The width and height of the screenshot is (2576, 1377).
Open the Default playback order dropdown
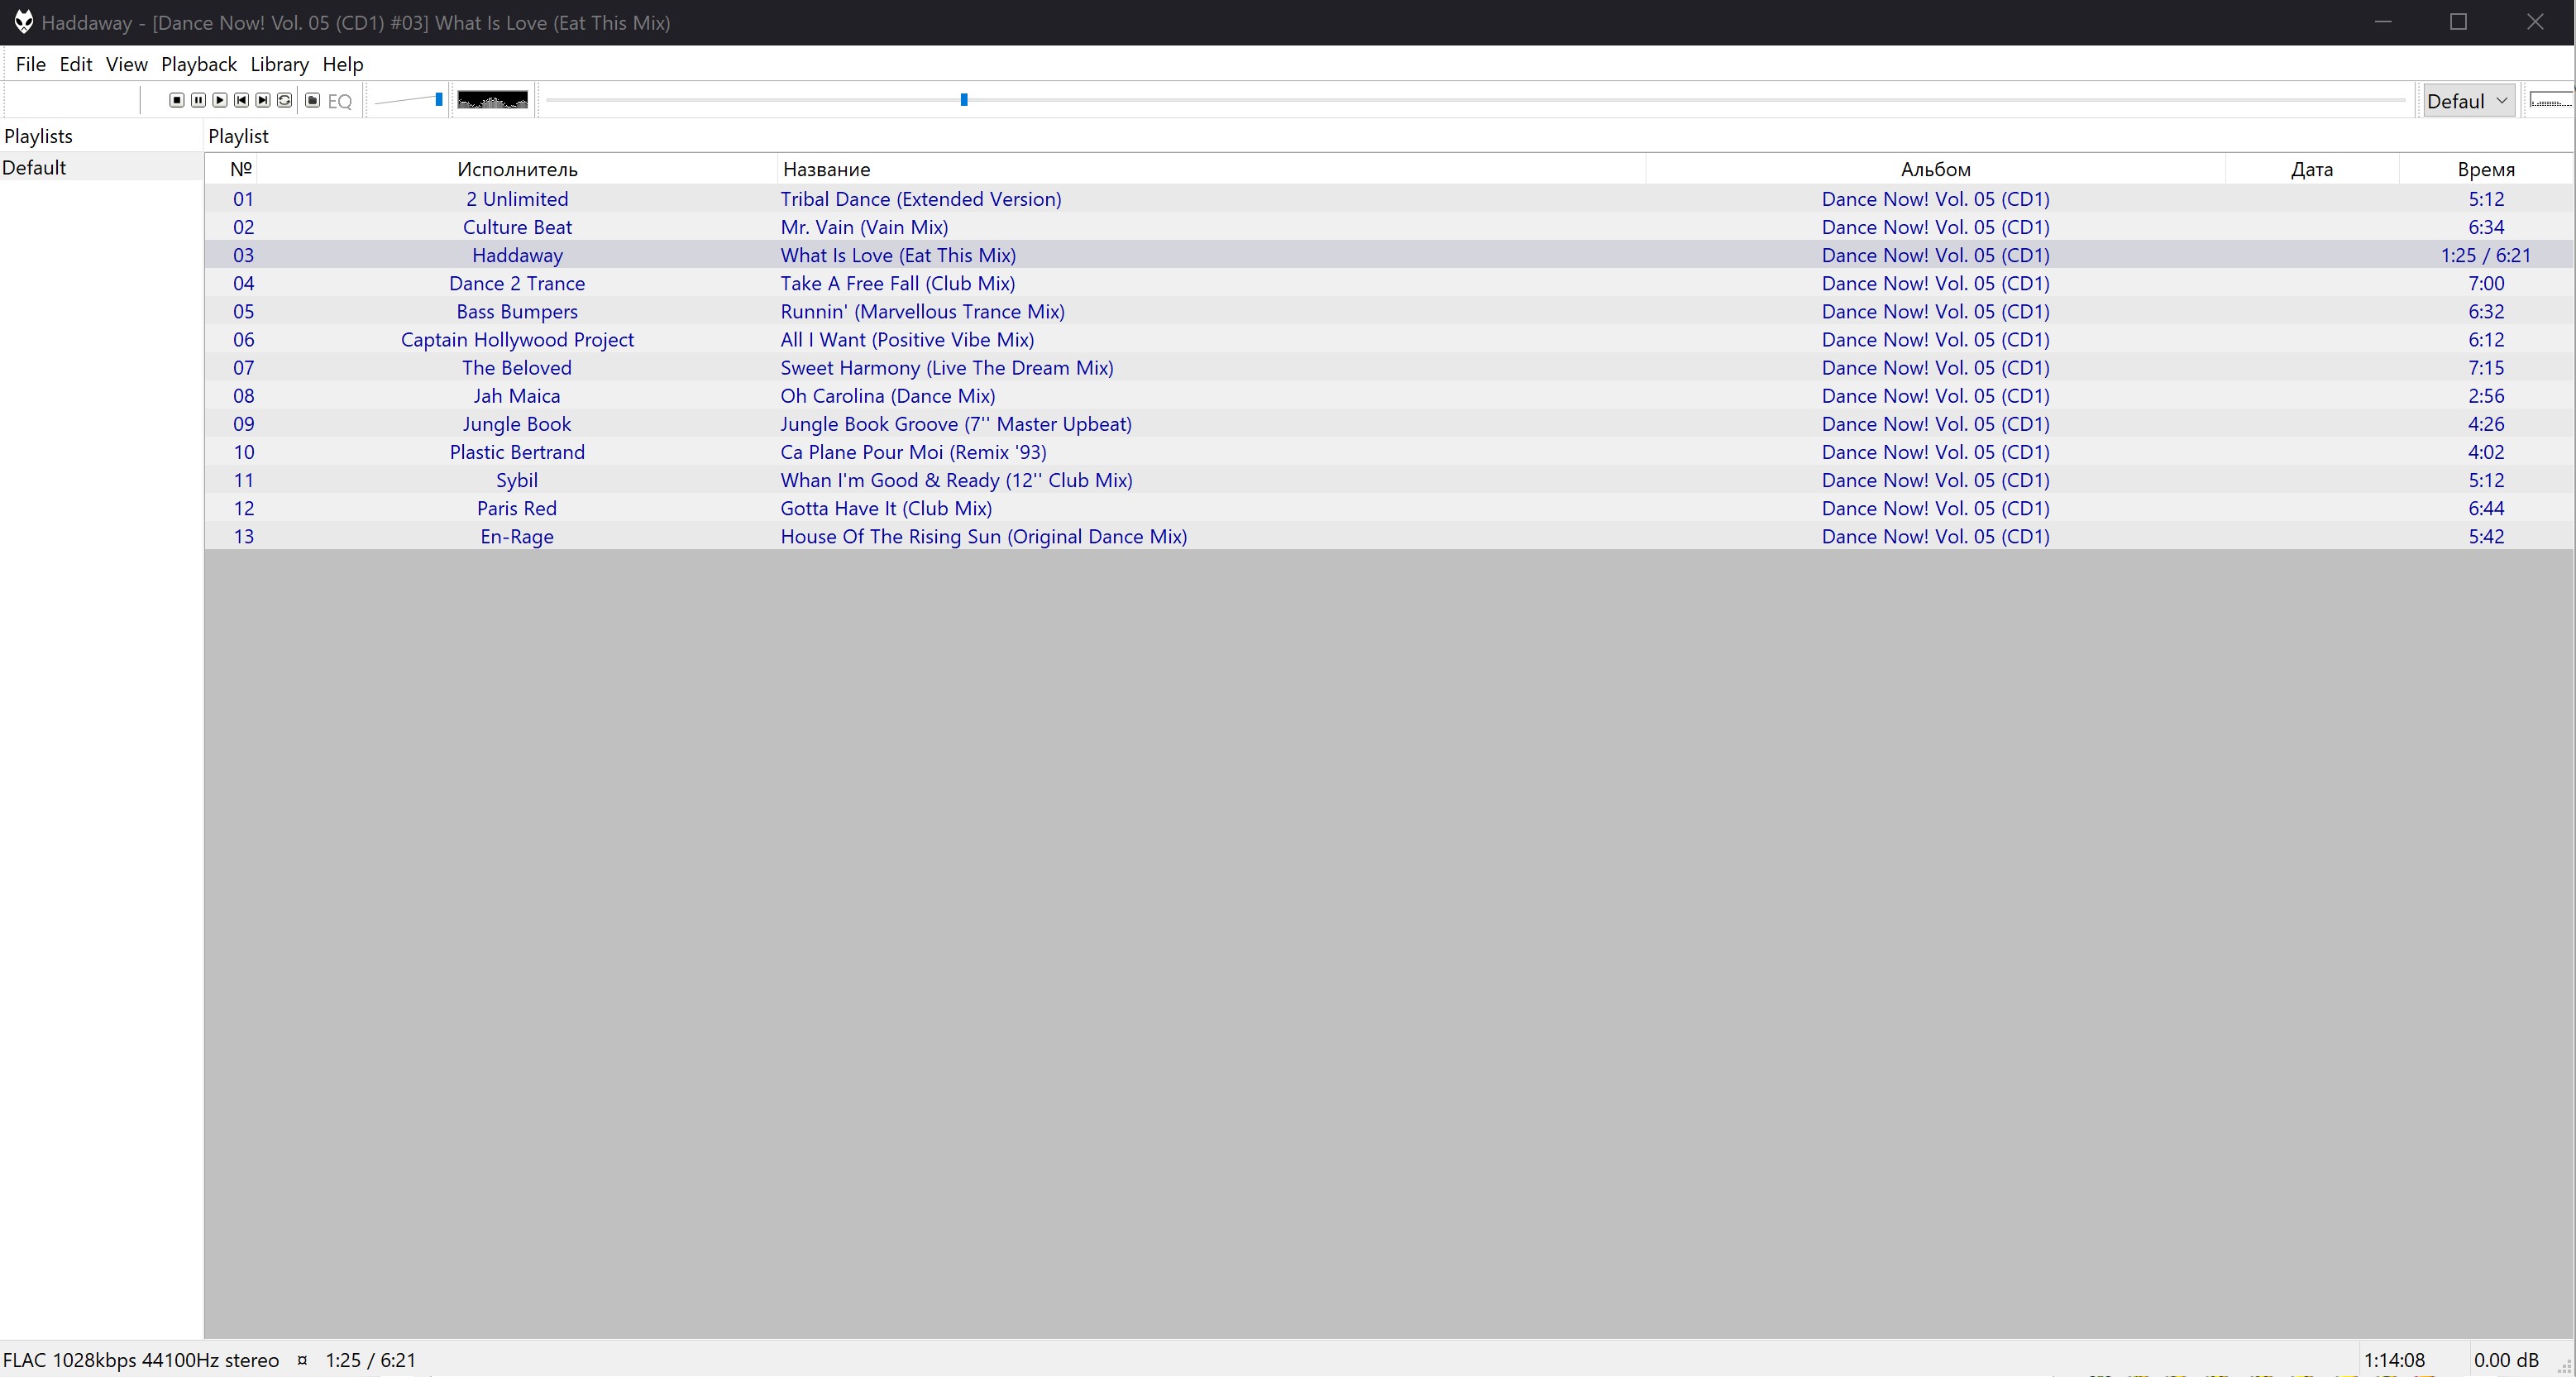pos(2468,101)
